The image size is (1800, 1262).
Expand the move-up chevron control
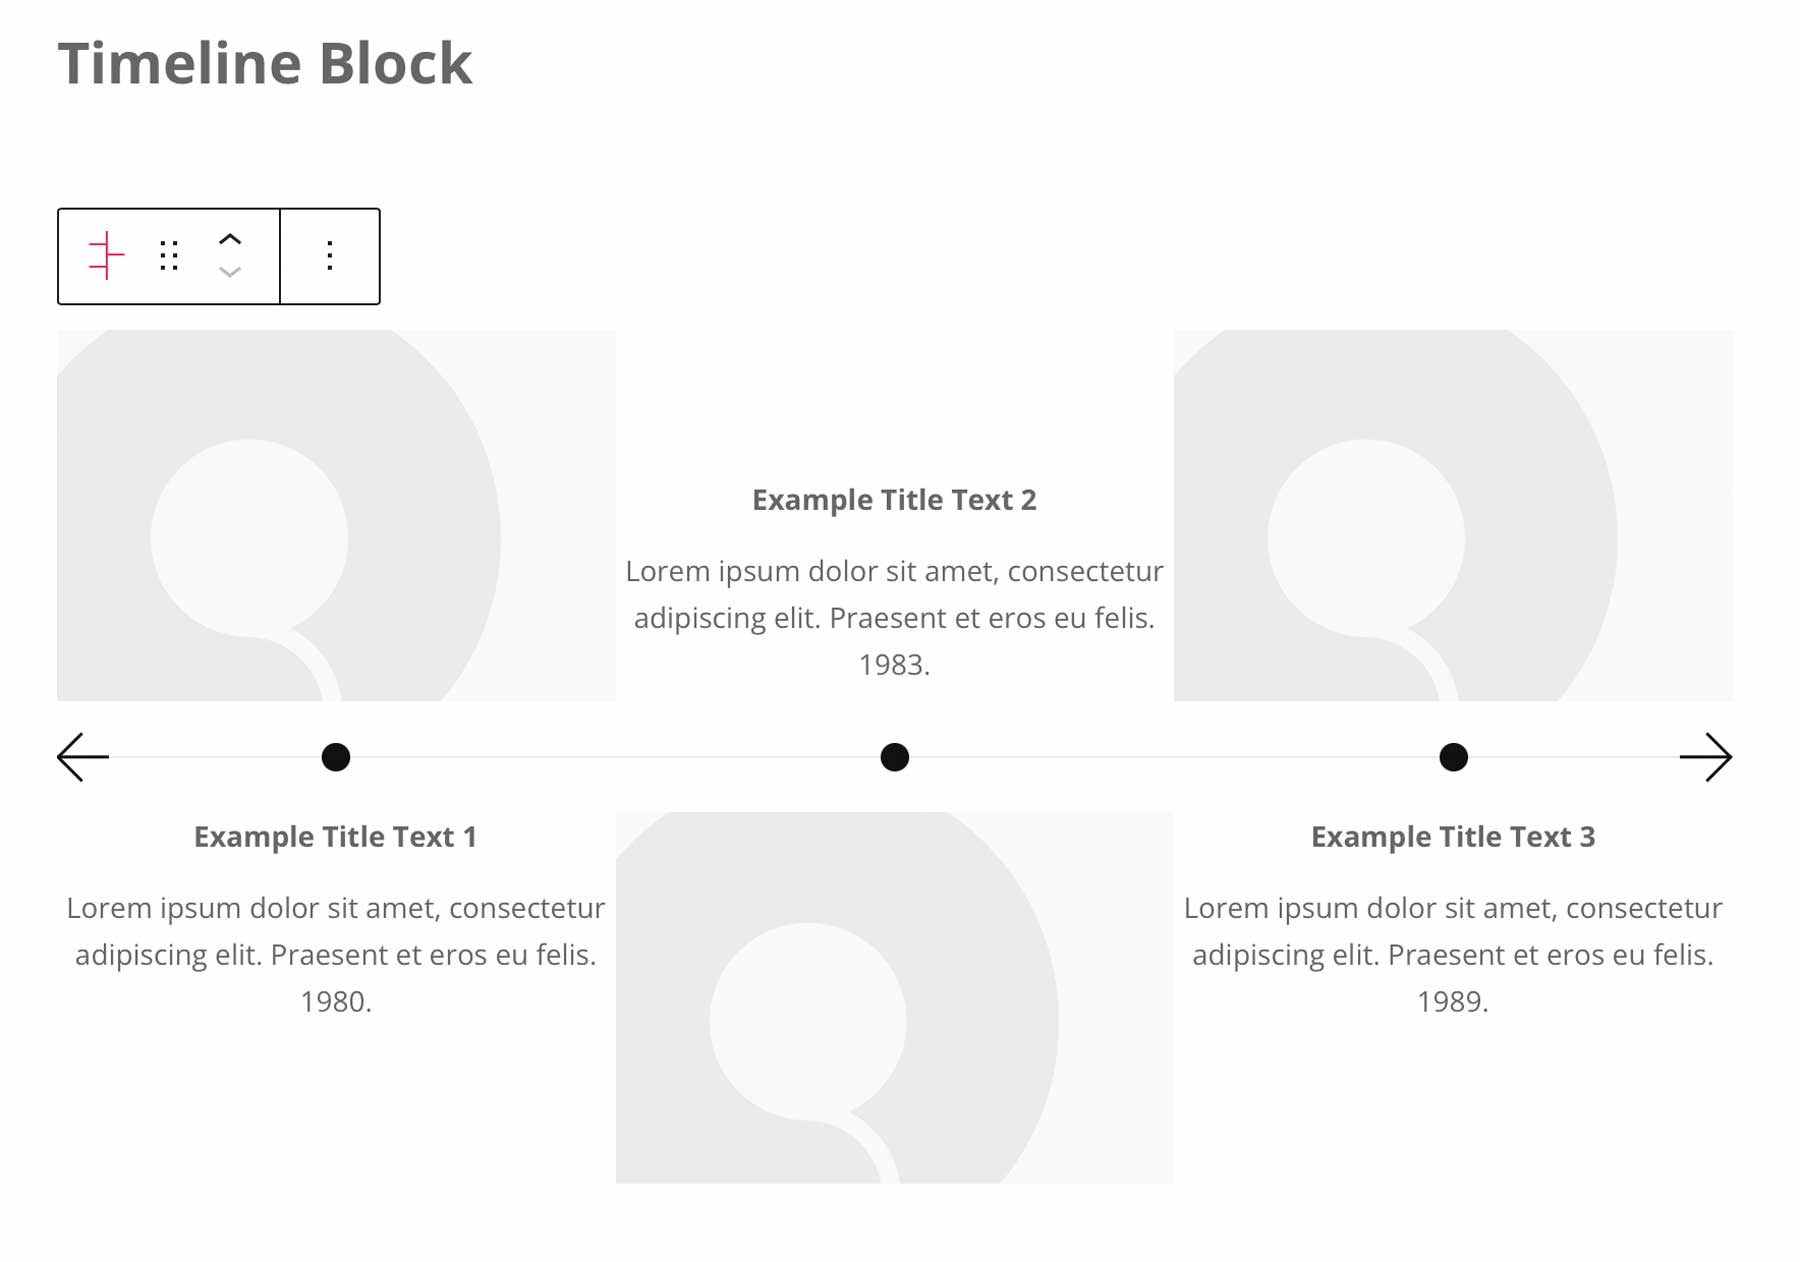click(230, 239)
